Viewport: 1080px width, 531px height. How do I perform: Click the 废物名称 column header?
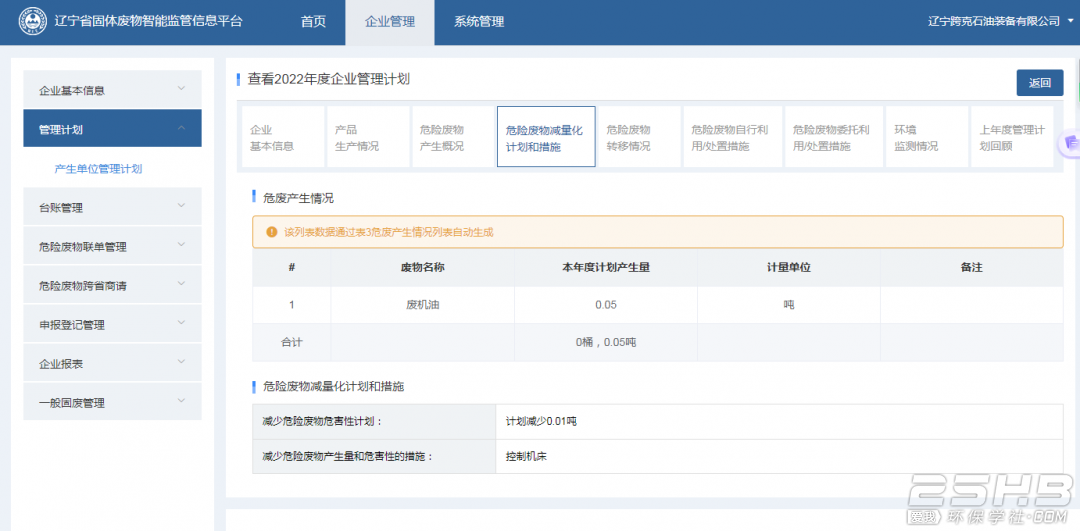tap(423, 268)
